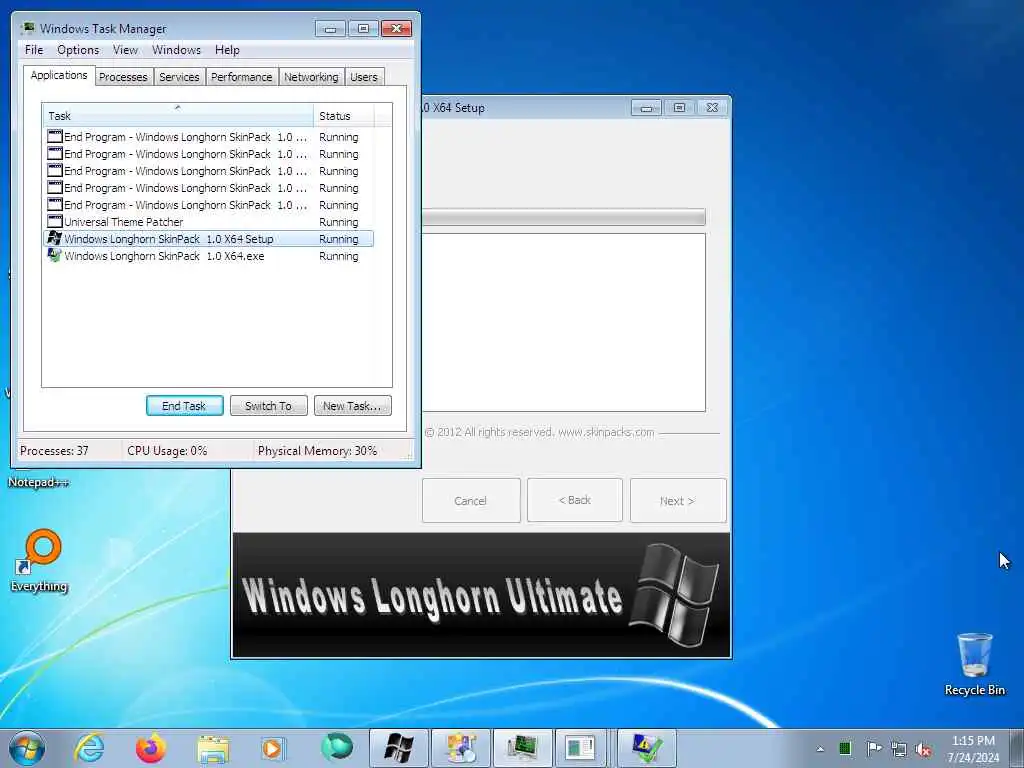Screen dimensions: 1024x768
Task: Open the View menu in Task Manager
Action: click(125, 50)
